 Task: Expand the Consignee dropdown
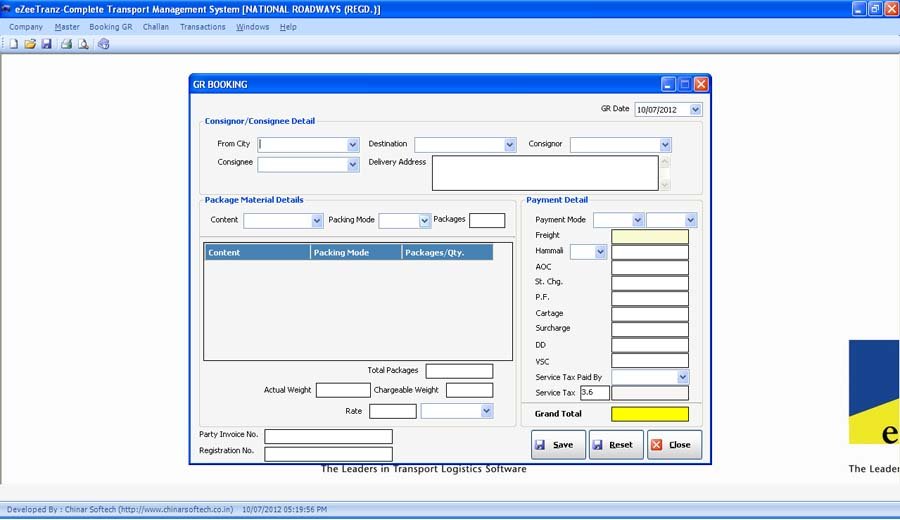point(352,165)
